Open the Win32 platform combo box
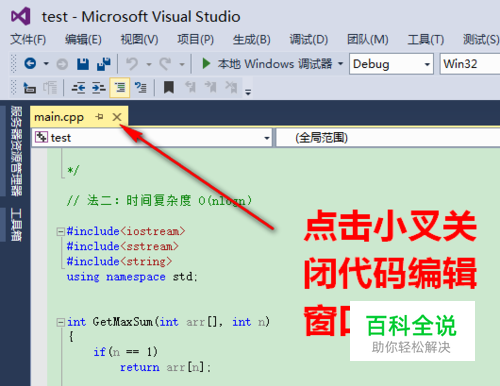The width and height of the screenshot is (500, 386). (470, 64)
